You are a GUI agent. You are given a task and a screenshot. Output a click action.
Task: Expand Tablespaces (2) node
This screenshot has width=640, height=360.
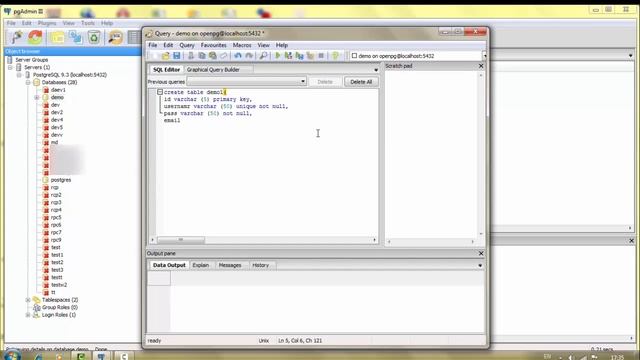tap(28, 300)
